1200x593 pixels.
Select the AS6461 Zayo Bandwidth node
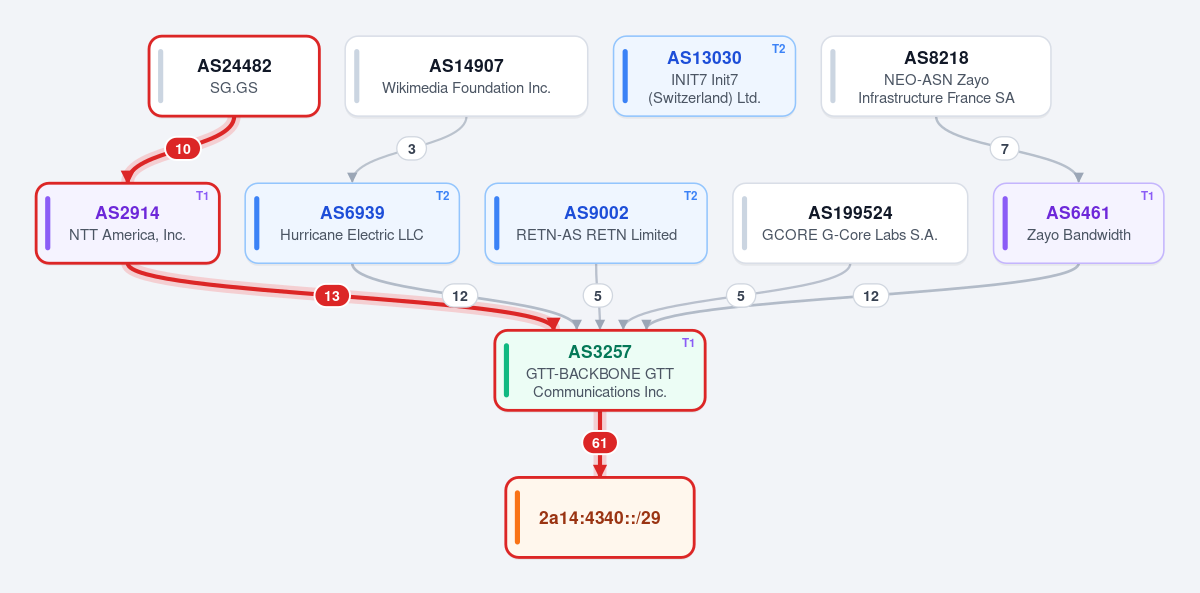click(x=1078, y=223)
